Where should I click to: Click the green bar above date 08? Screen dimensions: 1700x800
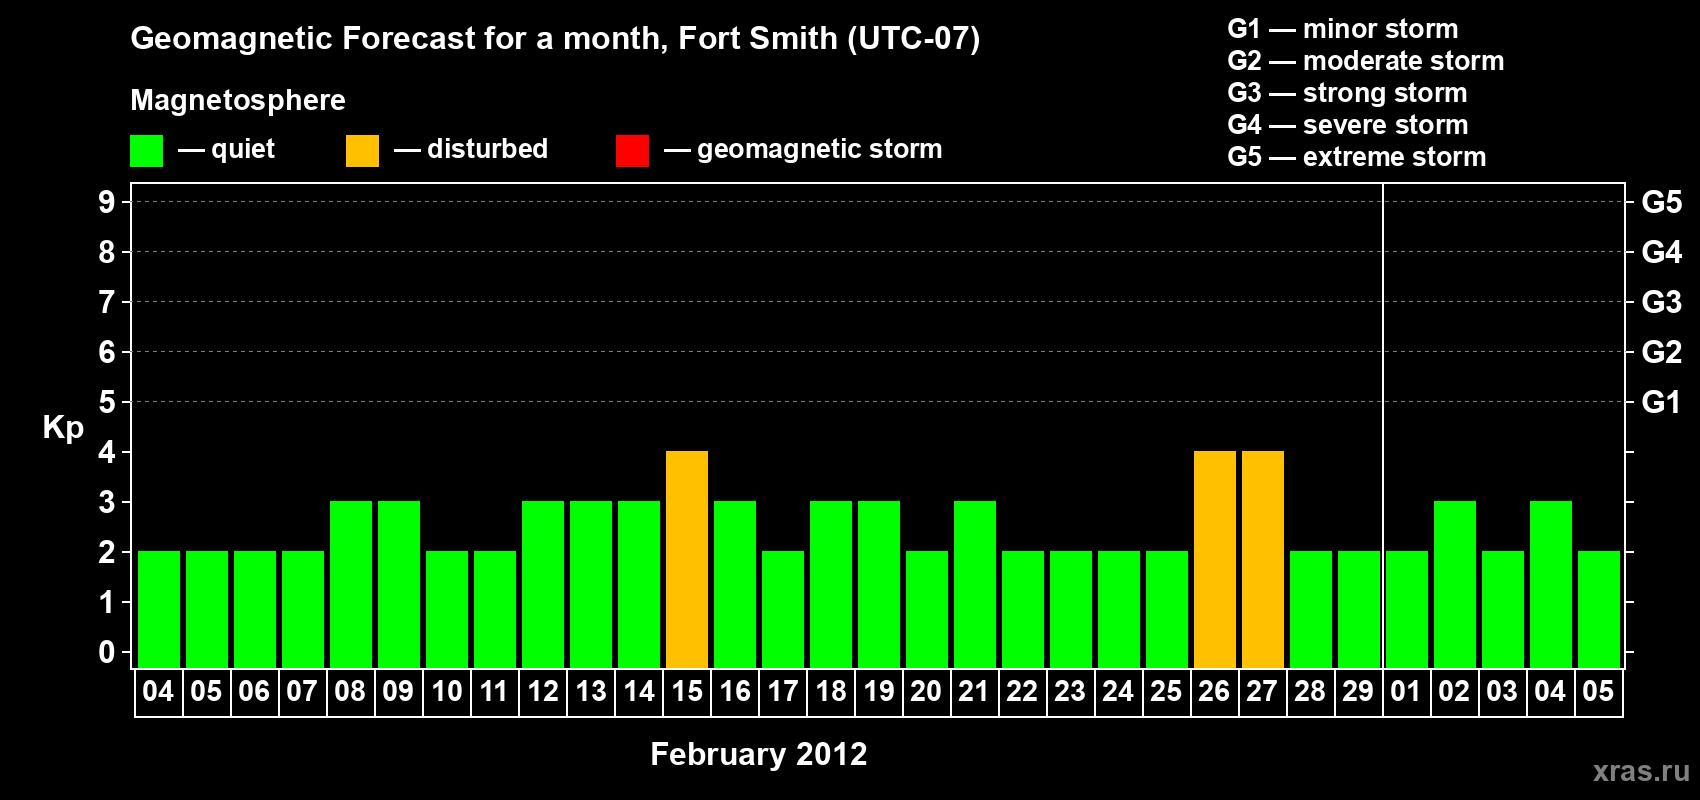coord(351,584)
